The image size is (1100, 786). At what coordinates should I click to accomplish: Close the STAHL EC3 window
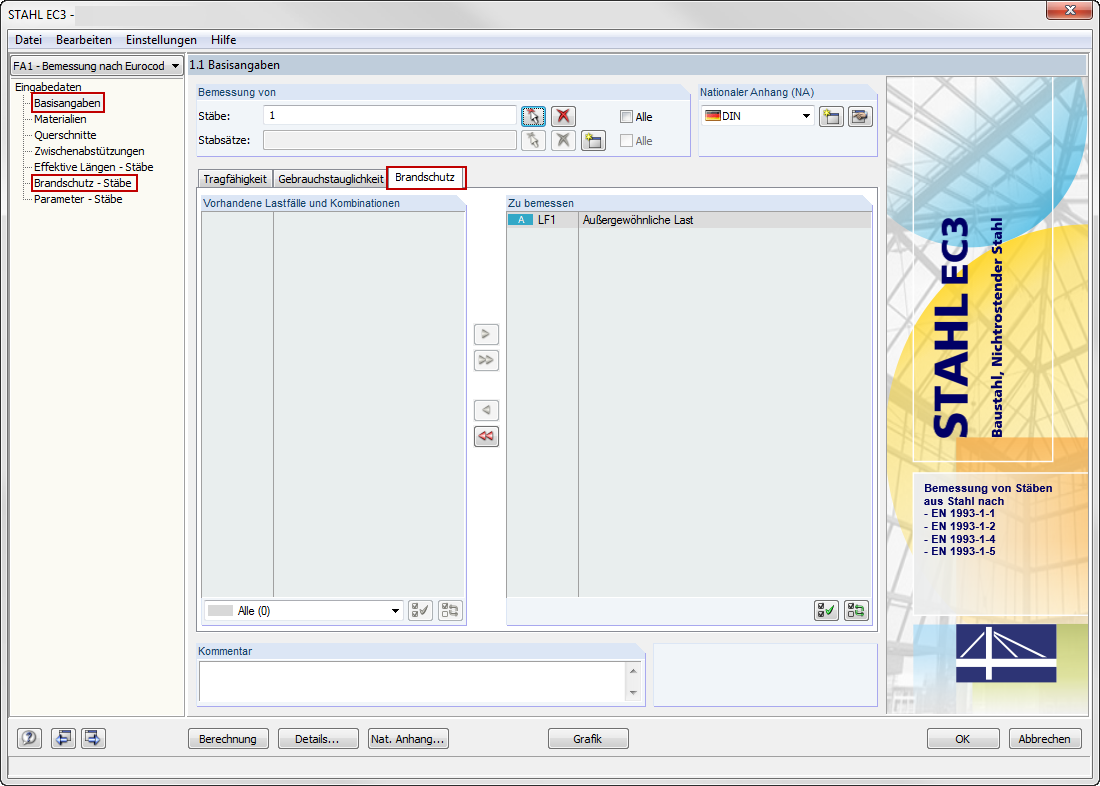coord(1069,11)
